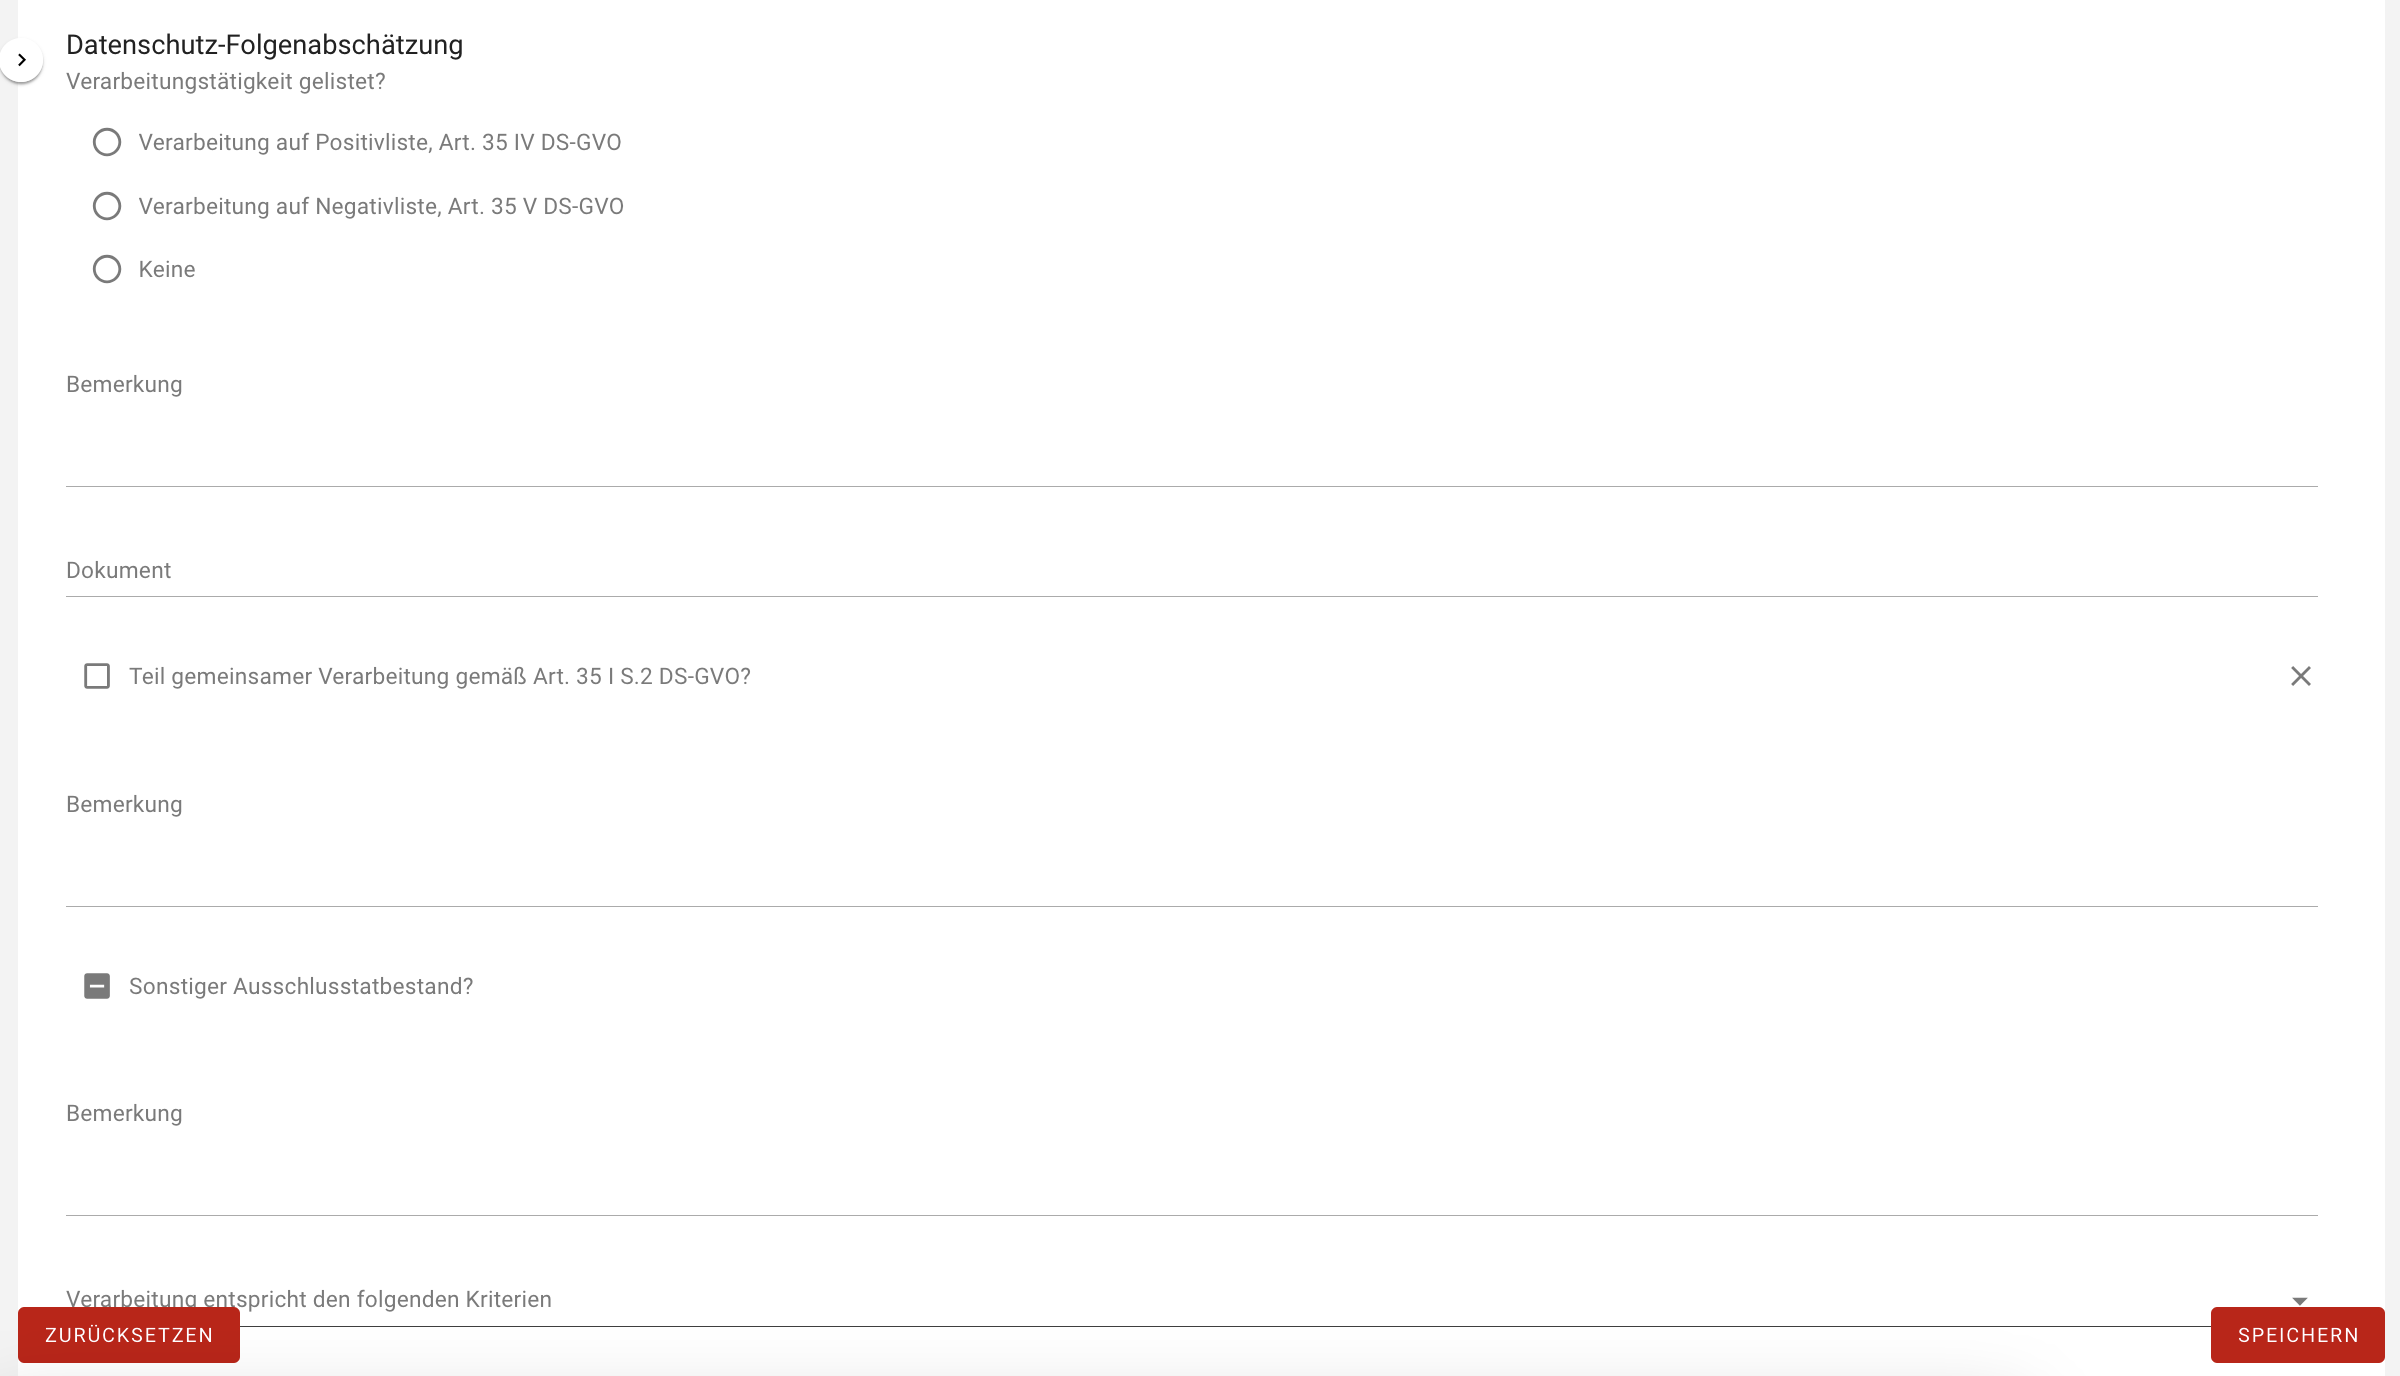This screenshot has height=1376, width=2400.
Task: Select Verarbeitung auf Positivliste radio option
Action: point(107,142)
